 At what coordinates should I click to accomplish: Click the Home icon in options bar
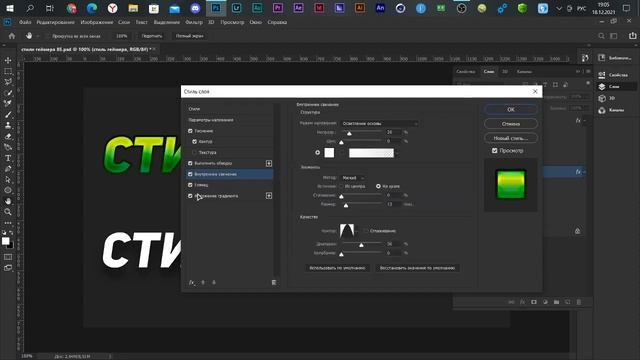click(x=12, y=36)
